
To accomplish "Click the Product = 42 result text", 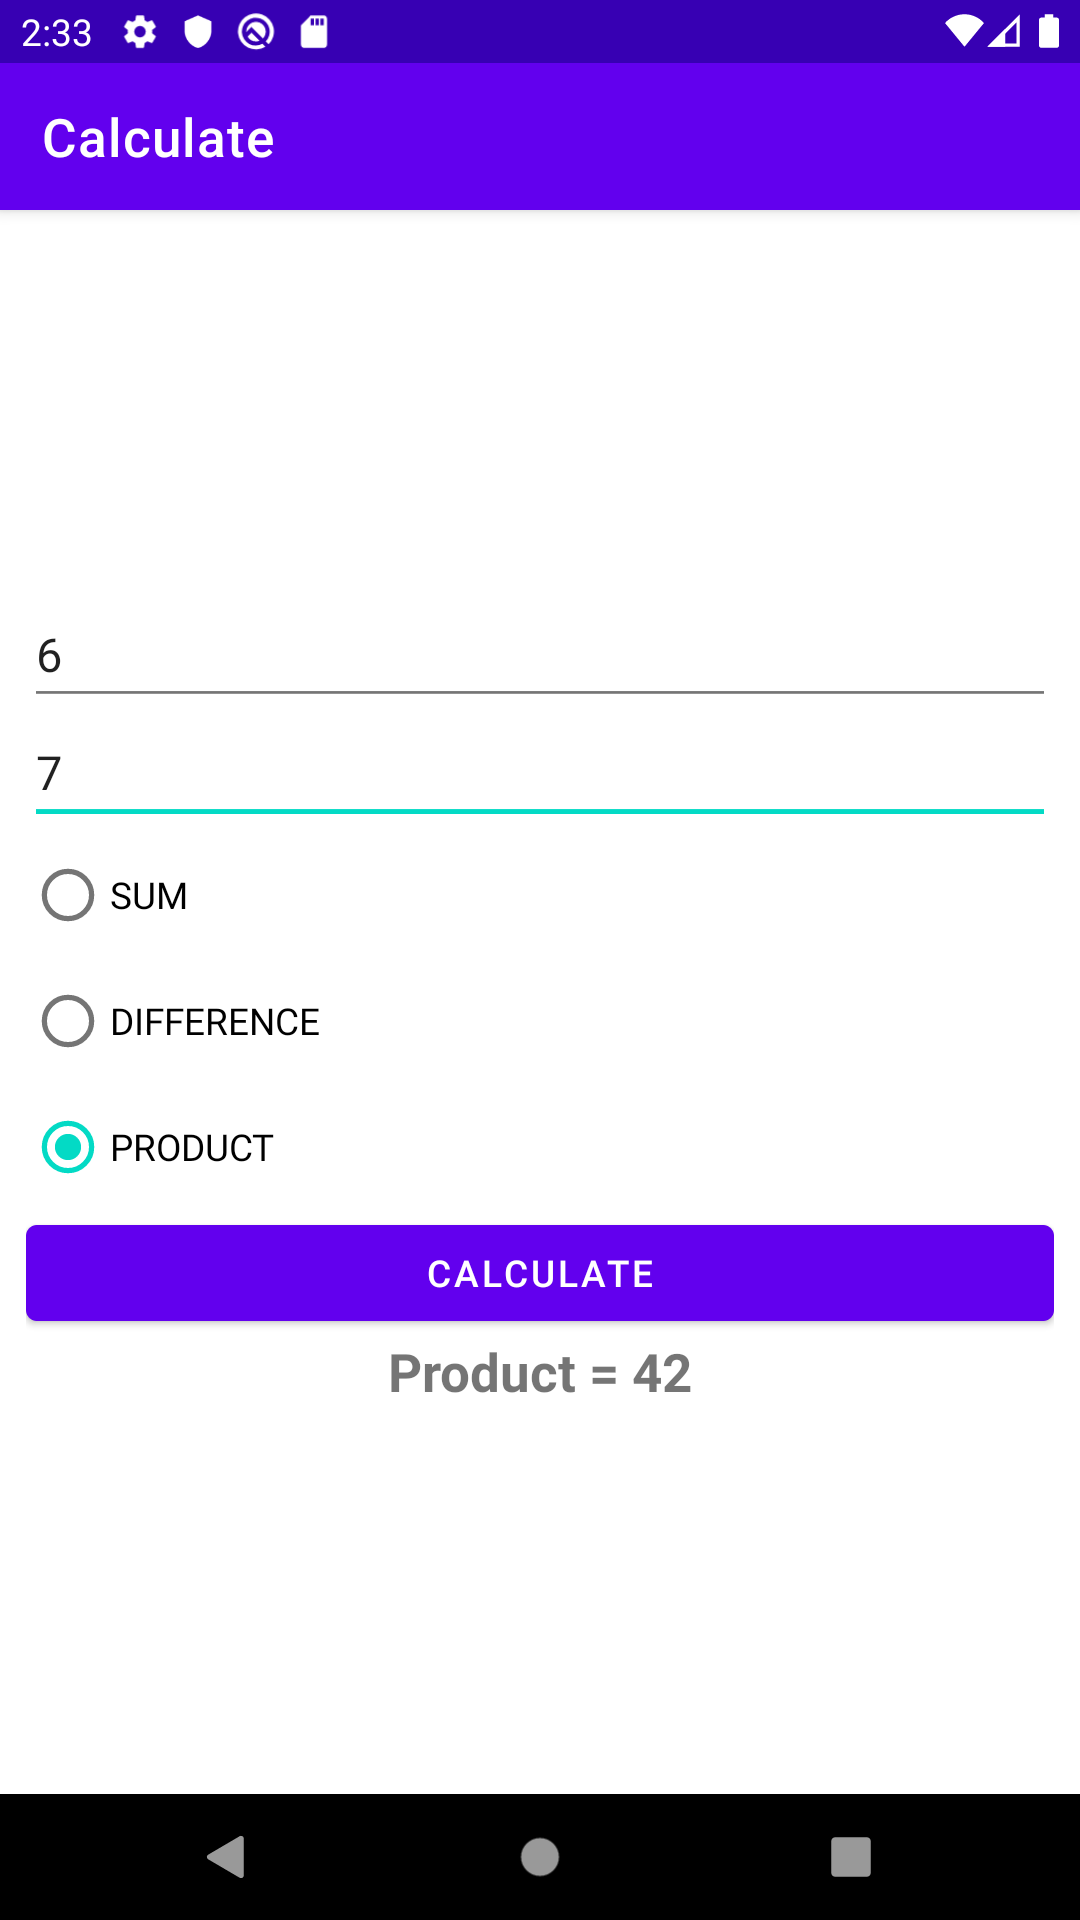I will [540, 1374].
